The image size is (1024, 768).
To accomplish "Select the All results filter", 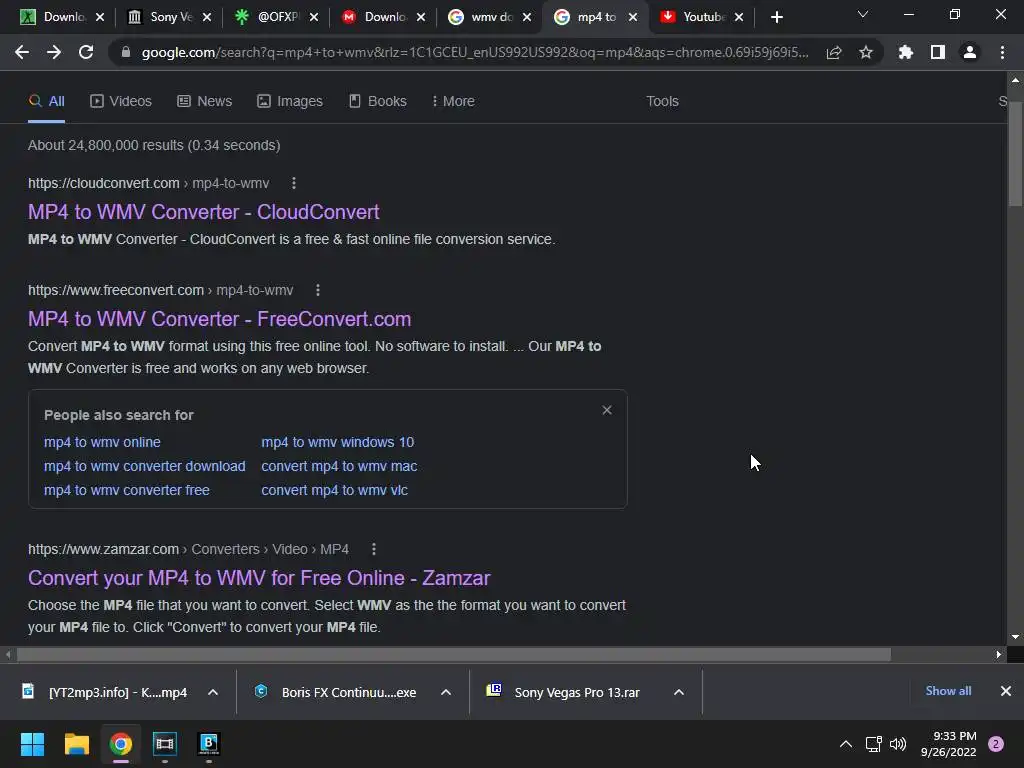I will (x=46, y=101).
